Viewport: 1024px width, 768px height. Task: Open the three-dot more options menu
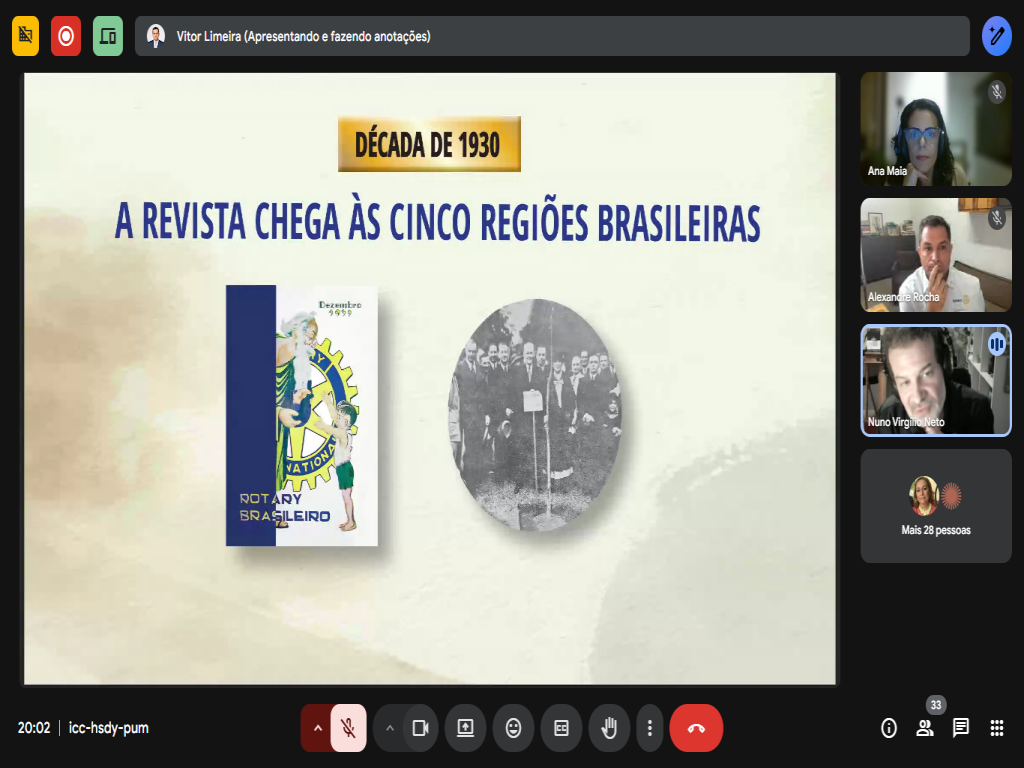point(650,728)
